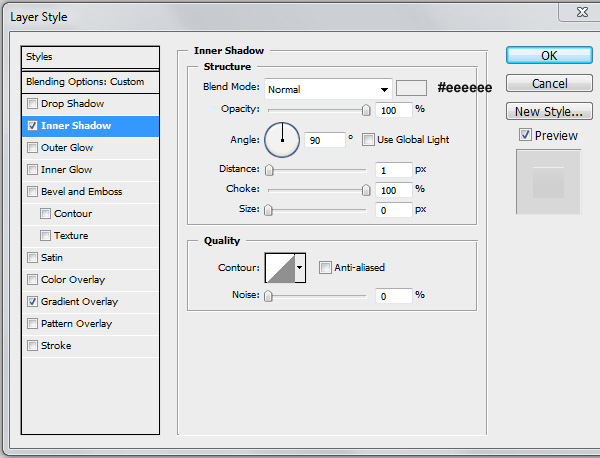Click the Size slider handle
The height and width of the screenshot is (458, 600).
coord(268,210)
